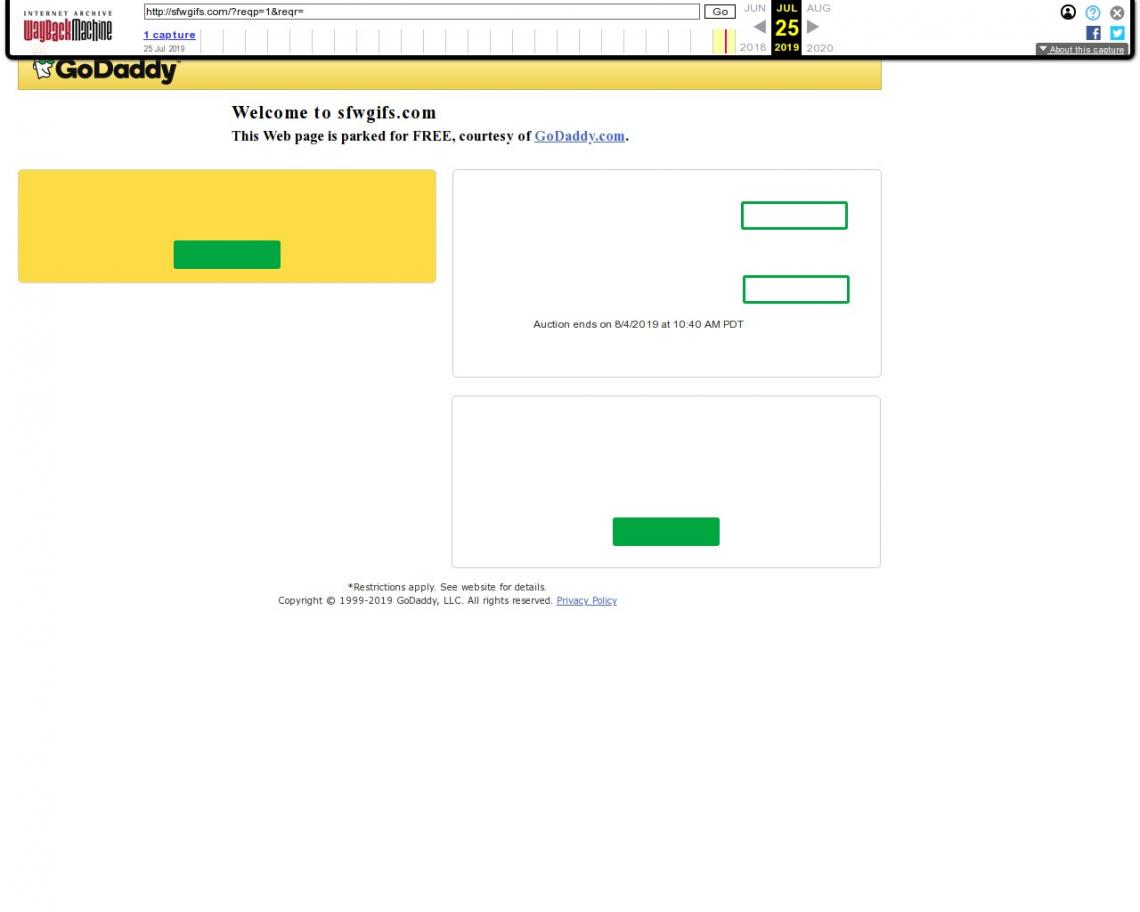Share capture on Facebook

(x=1093, y=33)
